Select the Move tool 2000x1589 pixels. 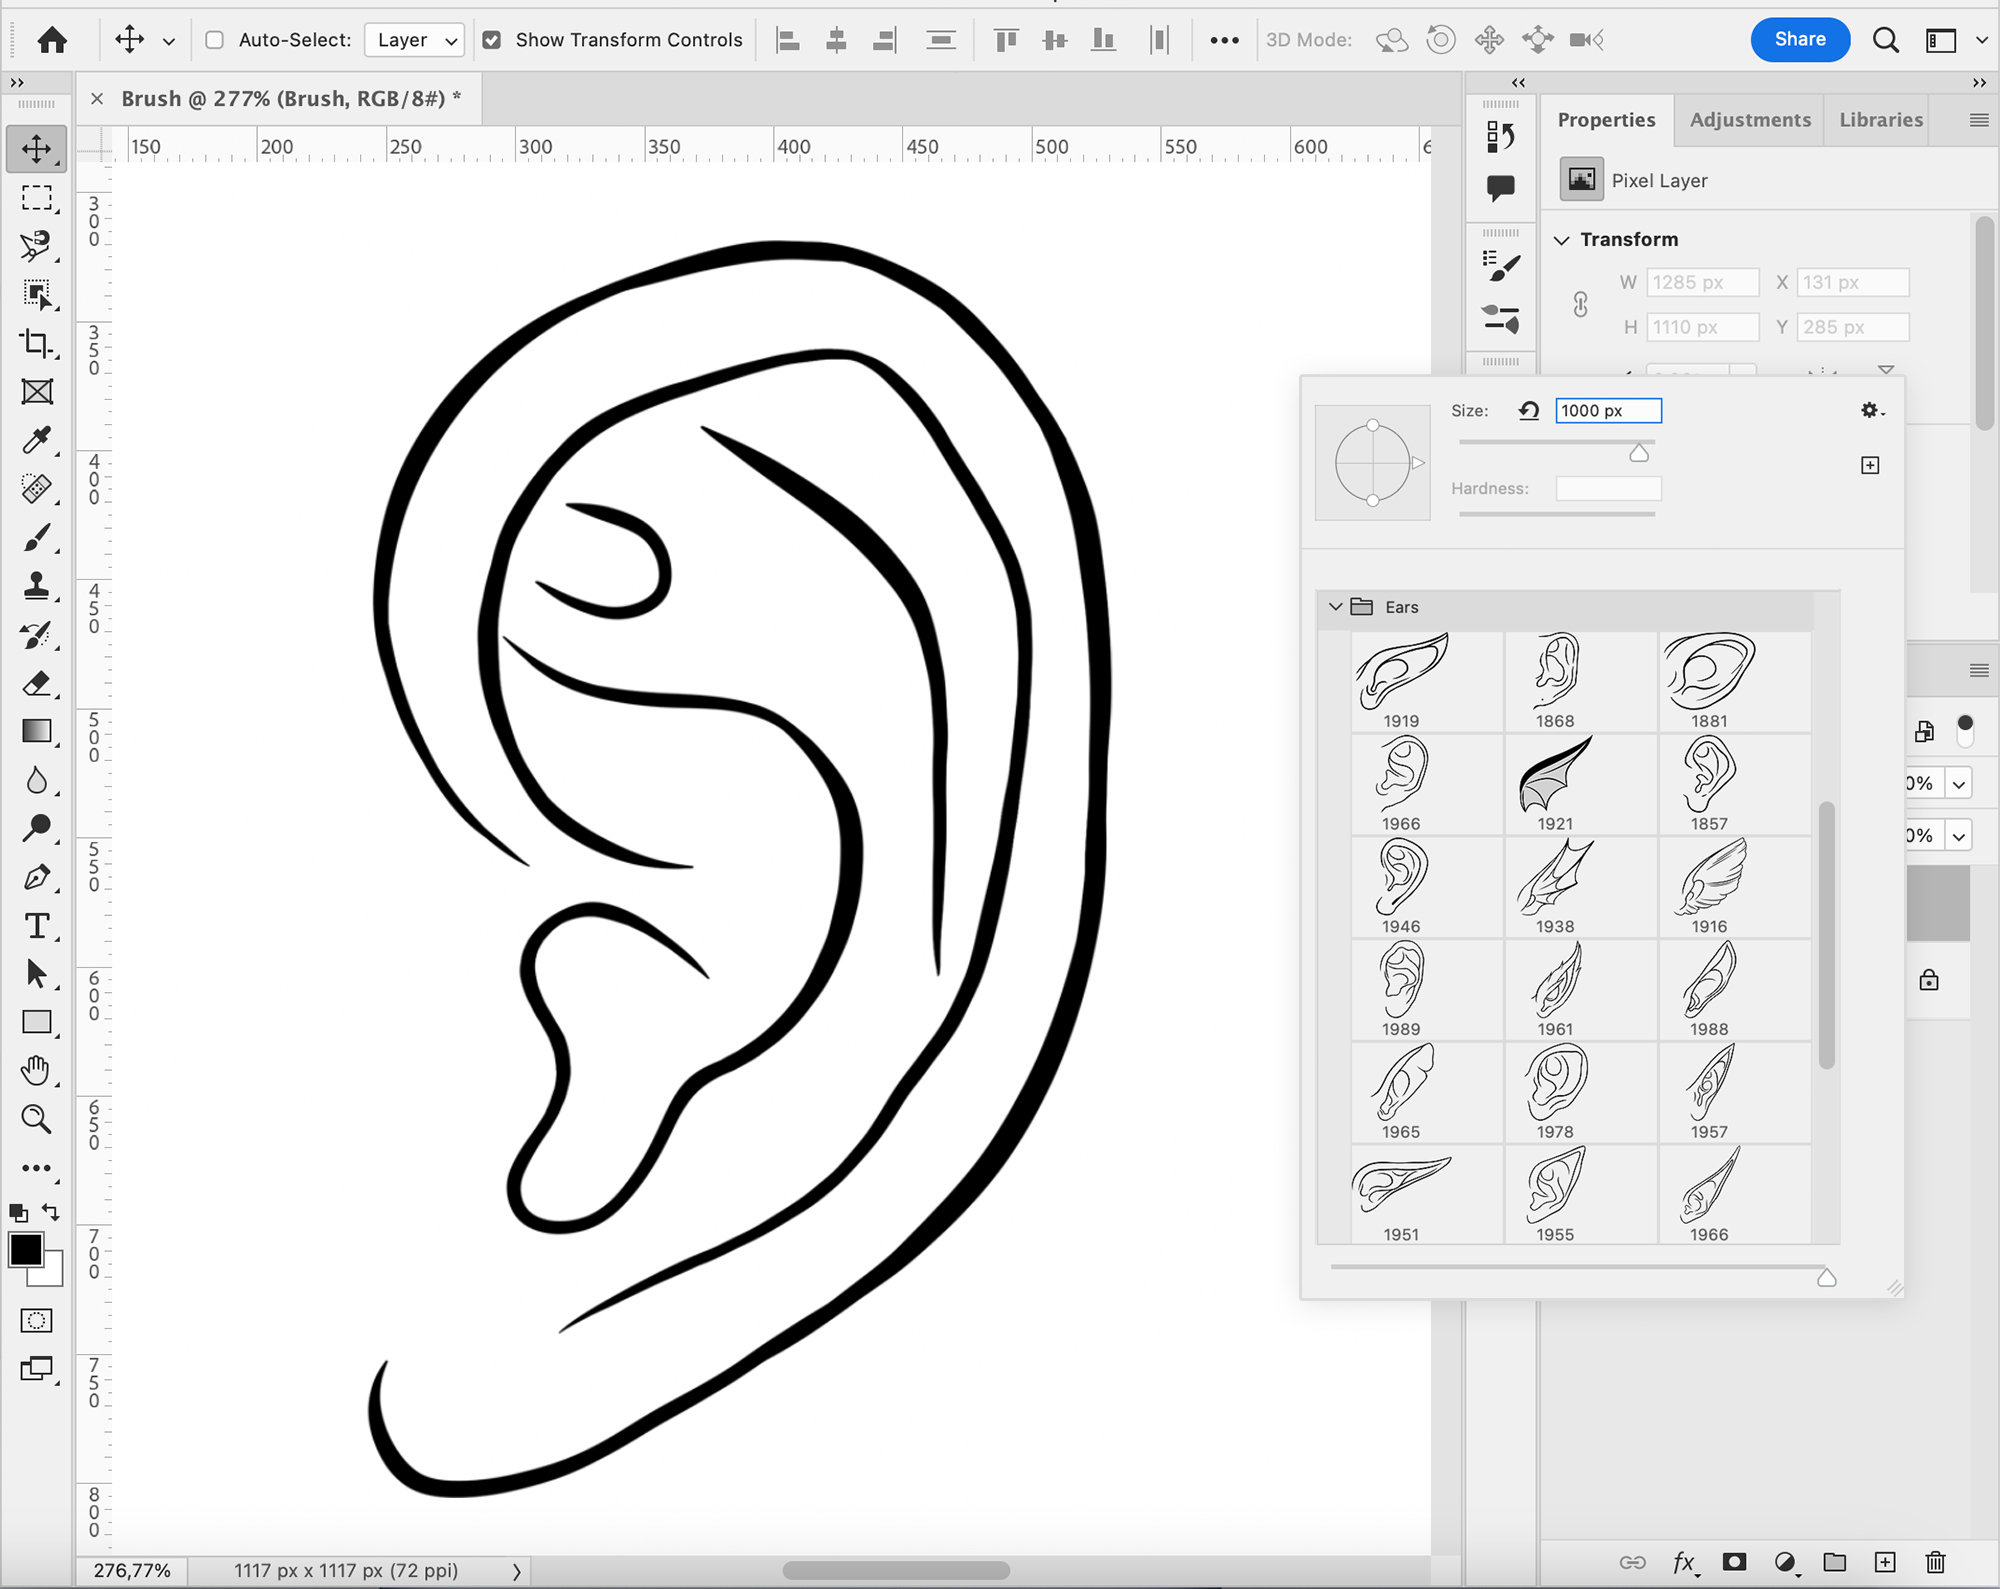click(x=37, y=150)
